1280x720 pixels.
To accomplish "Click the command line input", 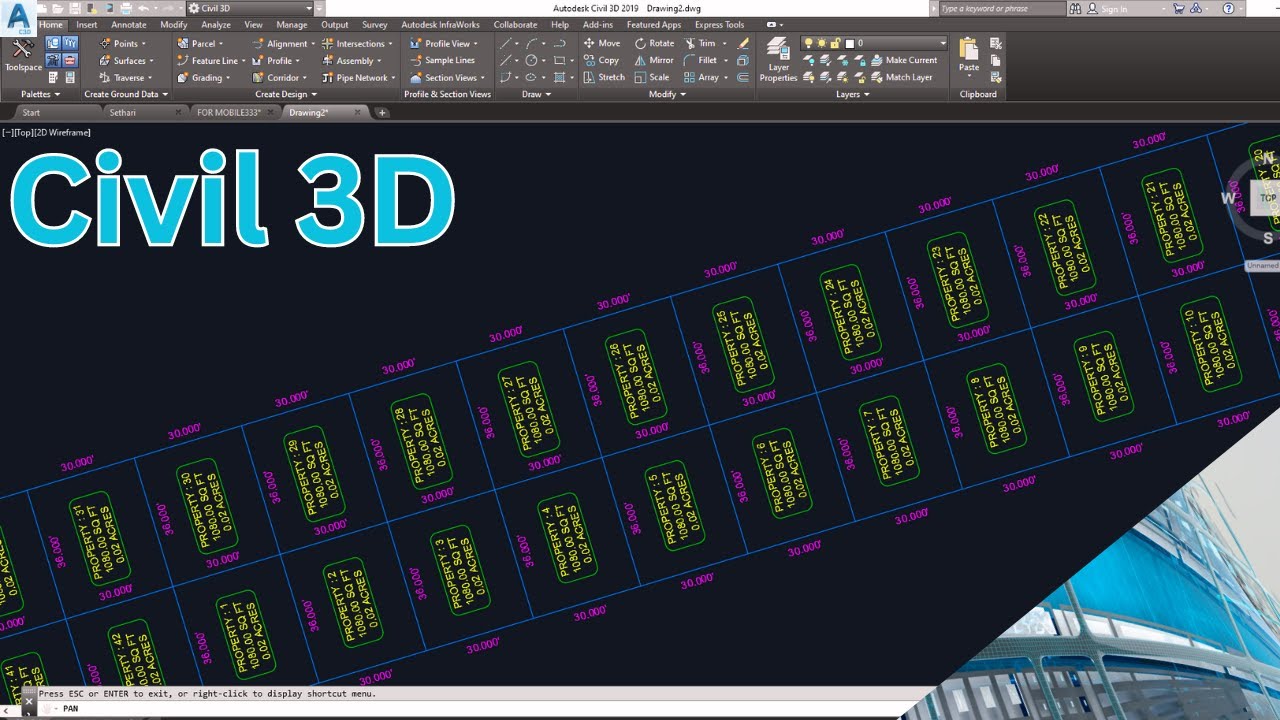I will tap(480, 708).
